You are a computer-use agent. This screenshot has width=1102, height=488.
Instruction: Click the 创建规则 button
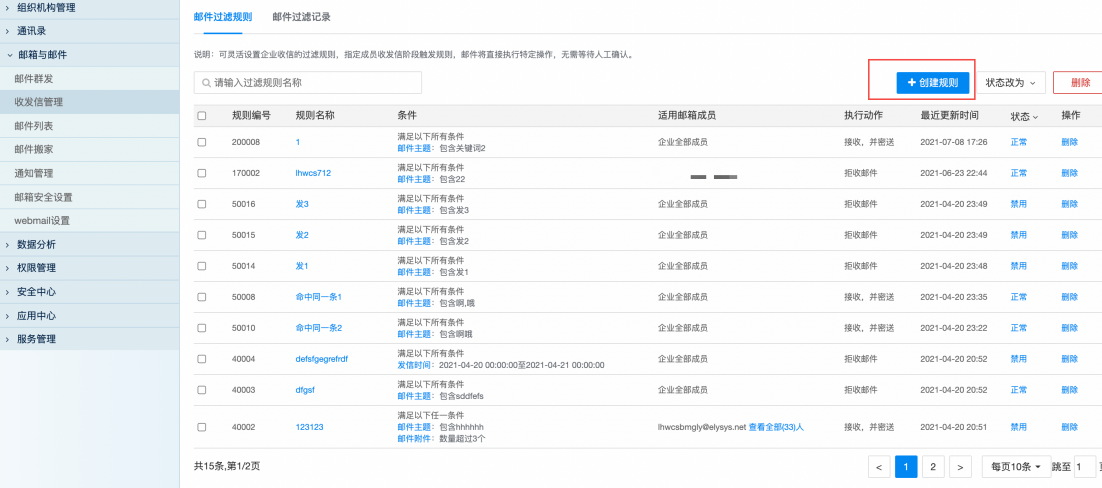pos(932,83)
